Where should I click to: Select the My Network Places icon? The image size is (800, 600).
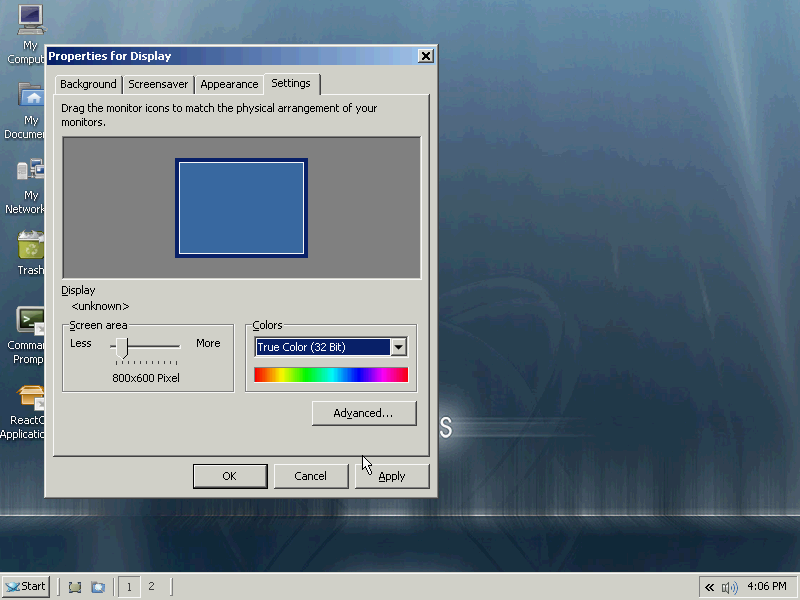(x=31, y=171)
